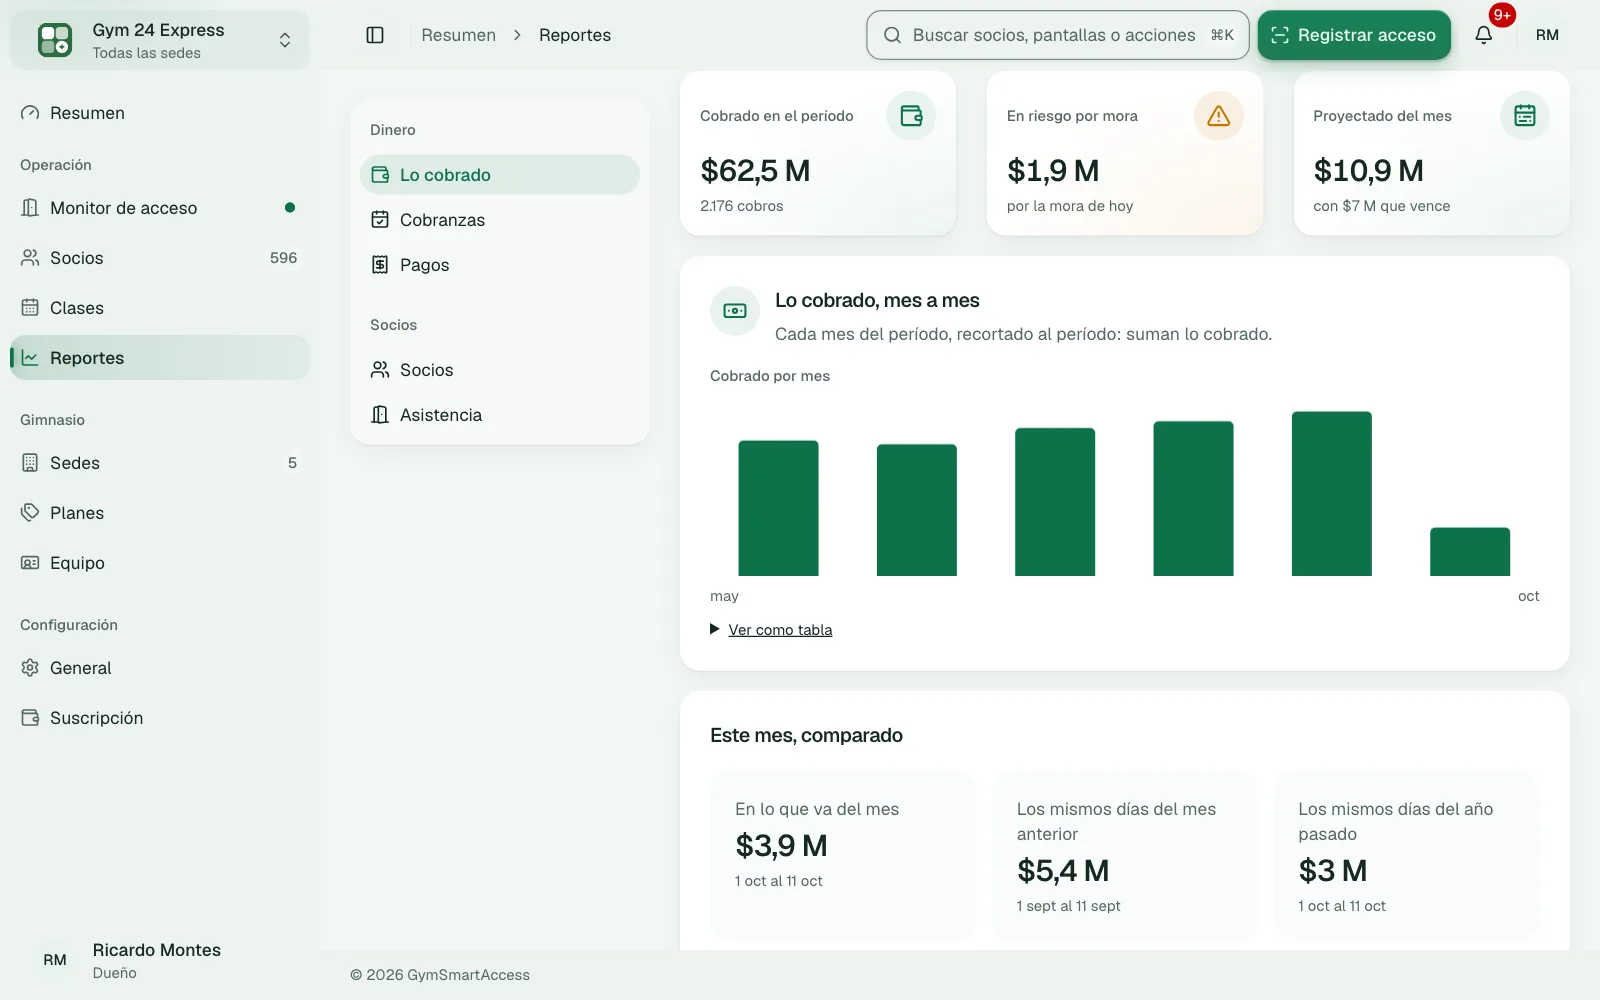
Task: Click the Clases calendar icon
Action: click(x=30, y=308)
